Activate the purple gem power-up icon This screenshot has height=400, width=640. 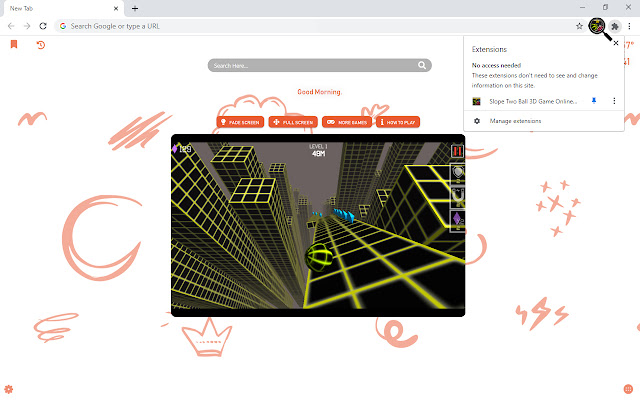point(458,221)
